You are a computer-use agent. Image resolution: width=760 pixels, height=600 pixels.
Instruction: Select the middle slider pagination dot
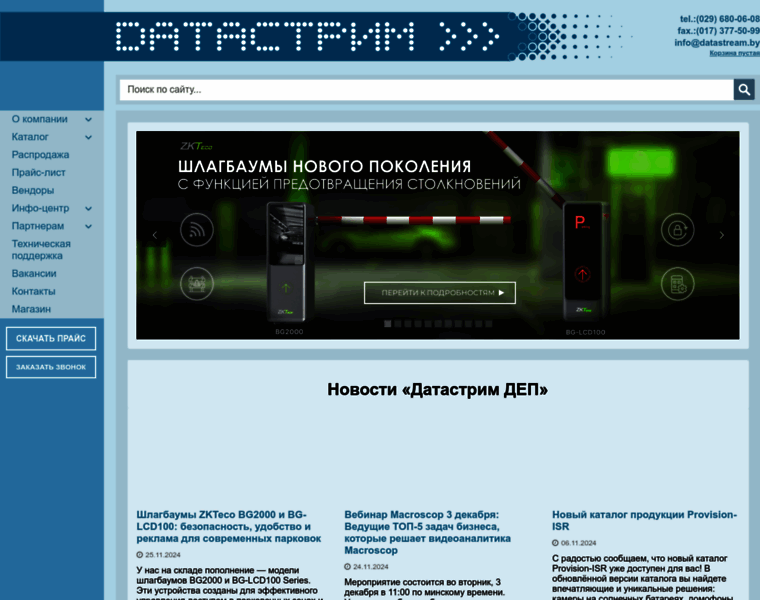point(438,324)
